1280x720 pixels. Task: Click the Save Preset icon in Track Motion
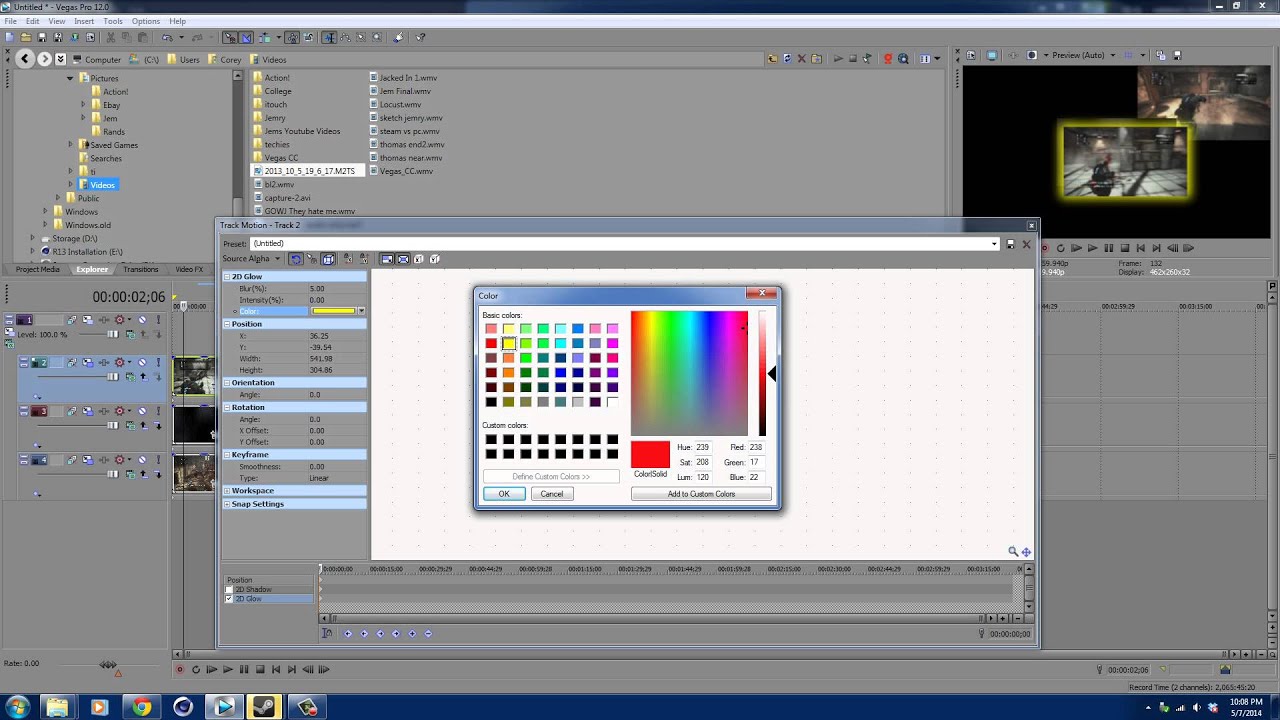1010,244
